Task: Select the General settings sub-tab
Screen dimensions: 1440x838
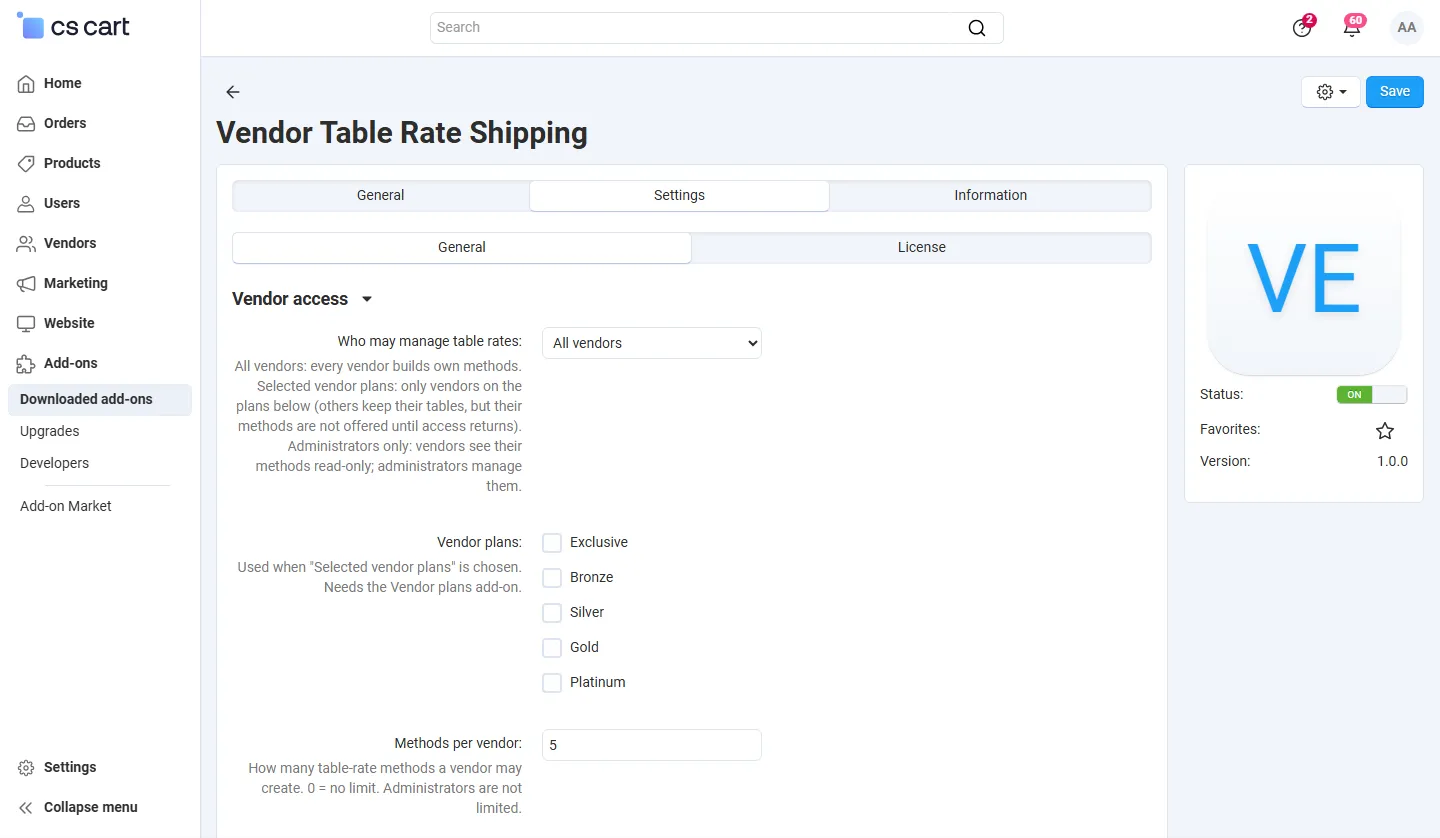Action: tap(462, 248)
